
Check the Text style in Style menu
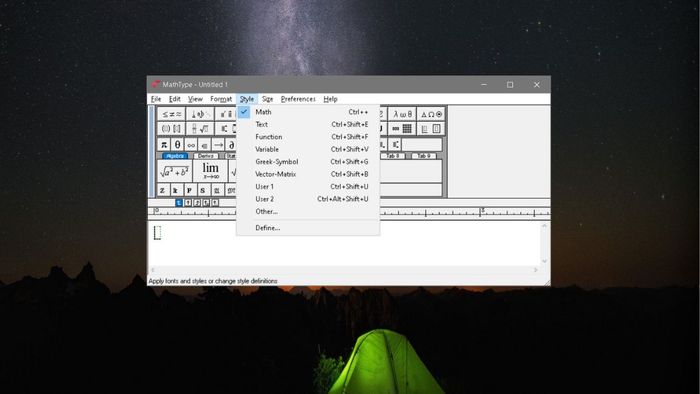pos(308,124)
